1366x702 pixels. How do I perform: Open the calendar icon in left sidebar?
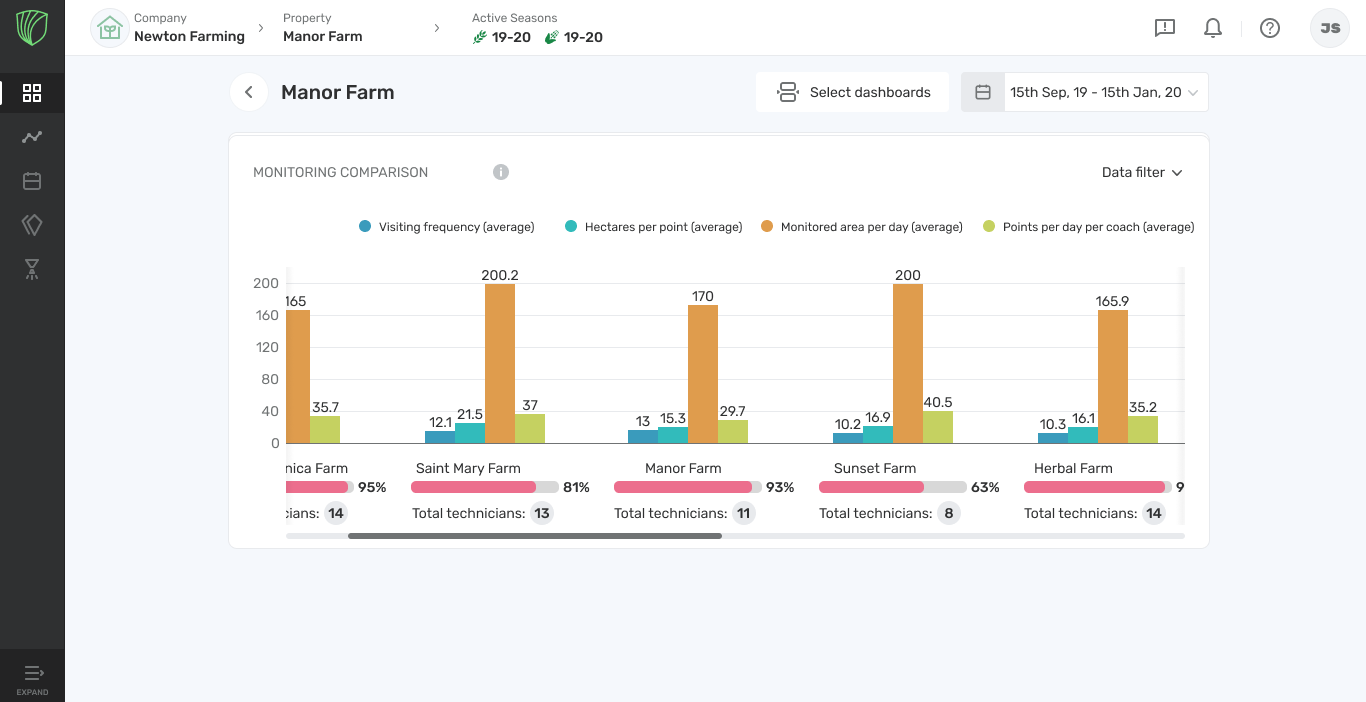pos(32,181)
